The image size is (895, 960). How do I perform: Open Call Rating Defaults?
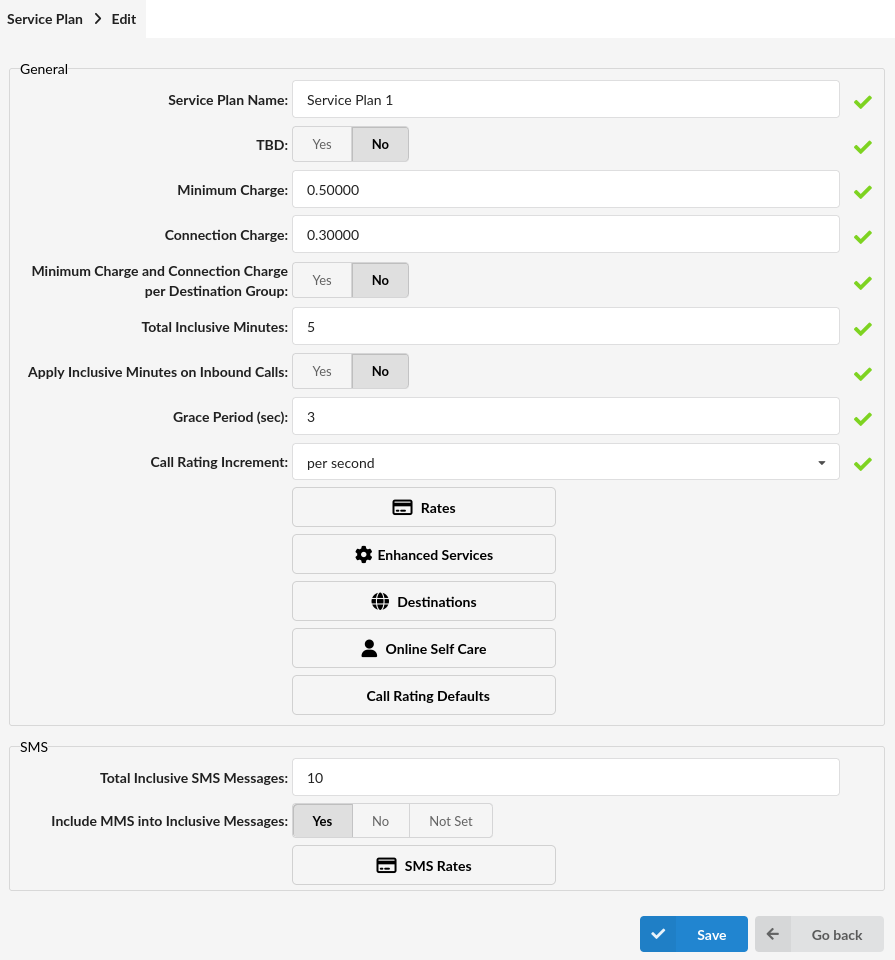pyautogui.click(x=424, y=696)
